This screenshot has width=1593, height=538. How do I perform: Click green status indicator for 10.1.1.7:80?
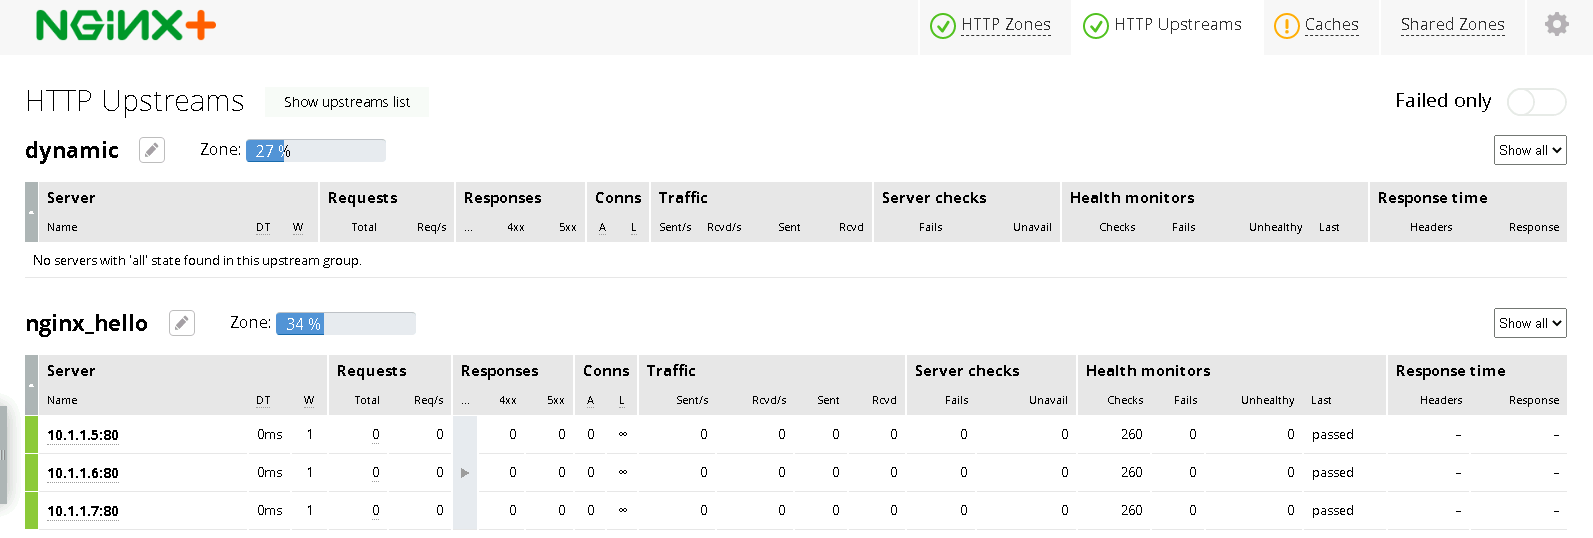[x=31, y=511]
